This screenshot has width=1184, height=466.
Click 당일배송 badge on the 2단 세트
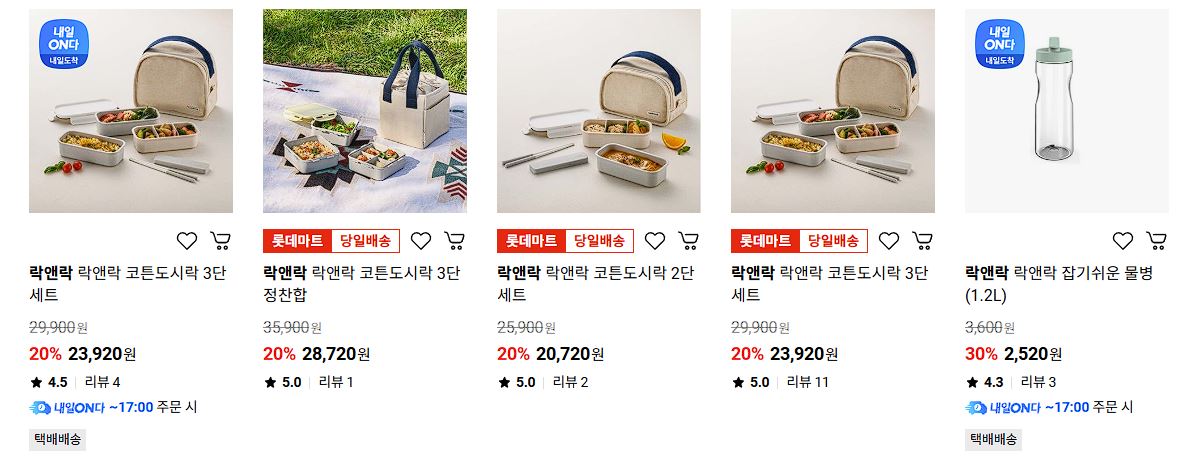coord(600,241)
